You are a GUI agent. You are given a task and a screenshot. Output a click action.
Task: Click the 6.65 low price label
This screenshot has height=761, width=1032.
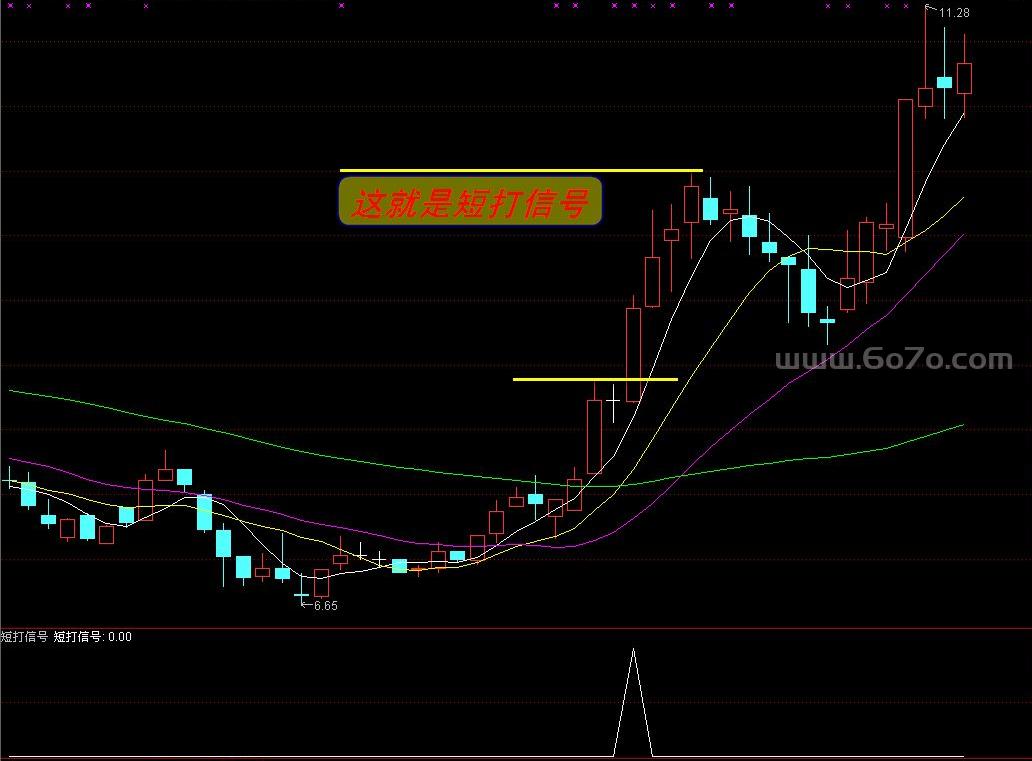(325, 605)
